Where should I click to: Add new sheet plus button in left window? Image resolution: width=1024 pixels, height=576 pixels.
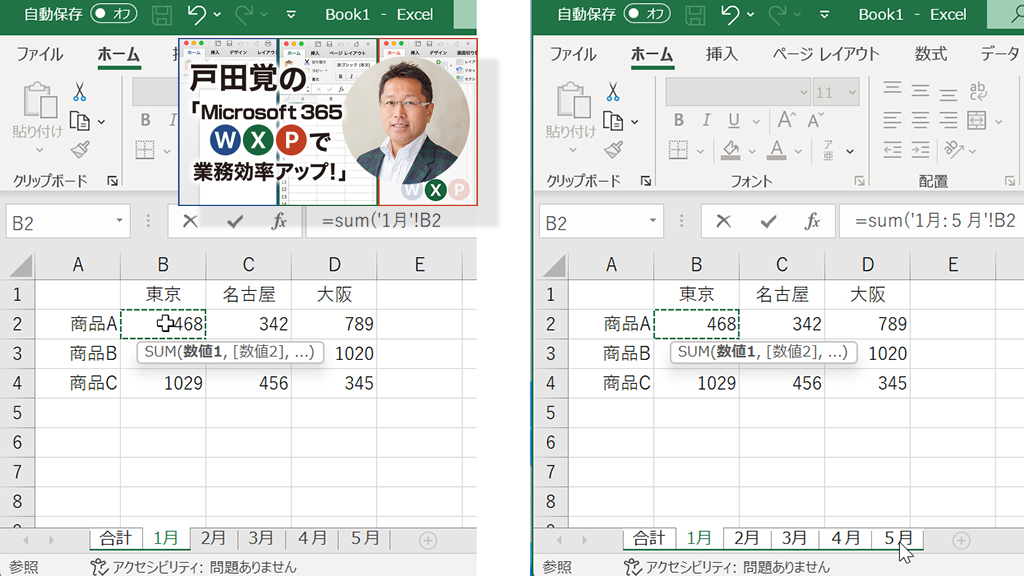428,541
